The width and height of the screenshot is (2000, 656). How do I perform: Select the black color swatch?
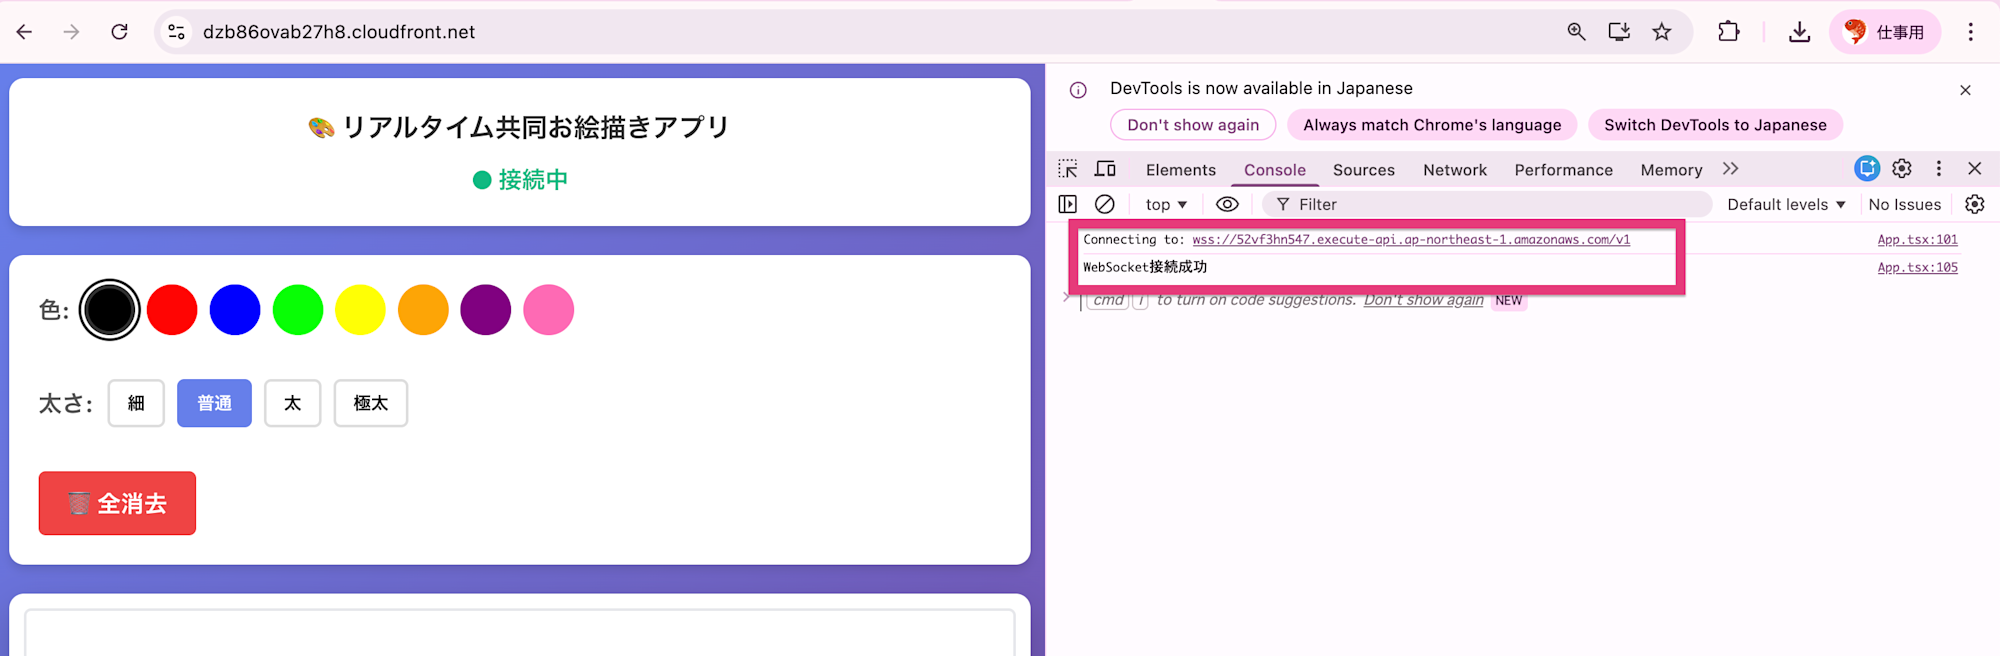pyautogui.click(x=109, y=310)
